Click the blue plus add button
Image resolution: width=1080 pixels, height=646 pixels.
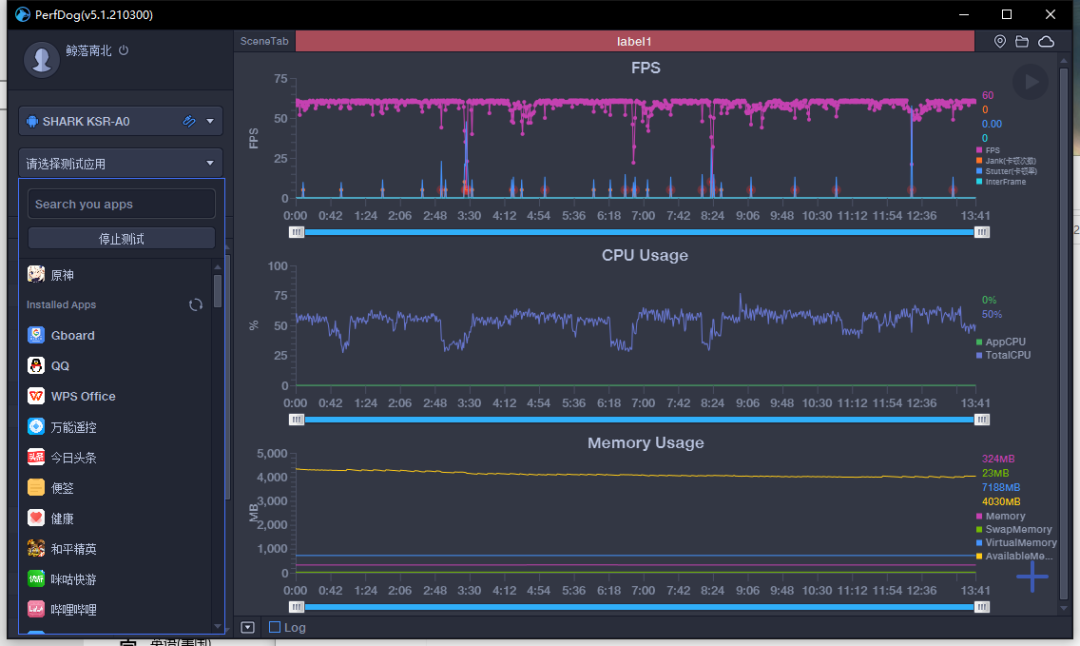click(1032, 576)
